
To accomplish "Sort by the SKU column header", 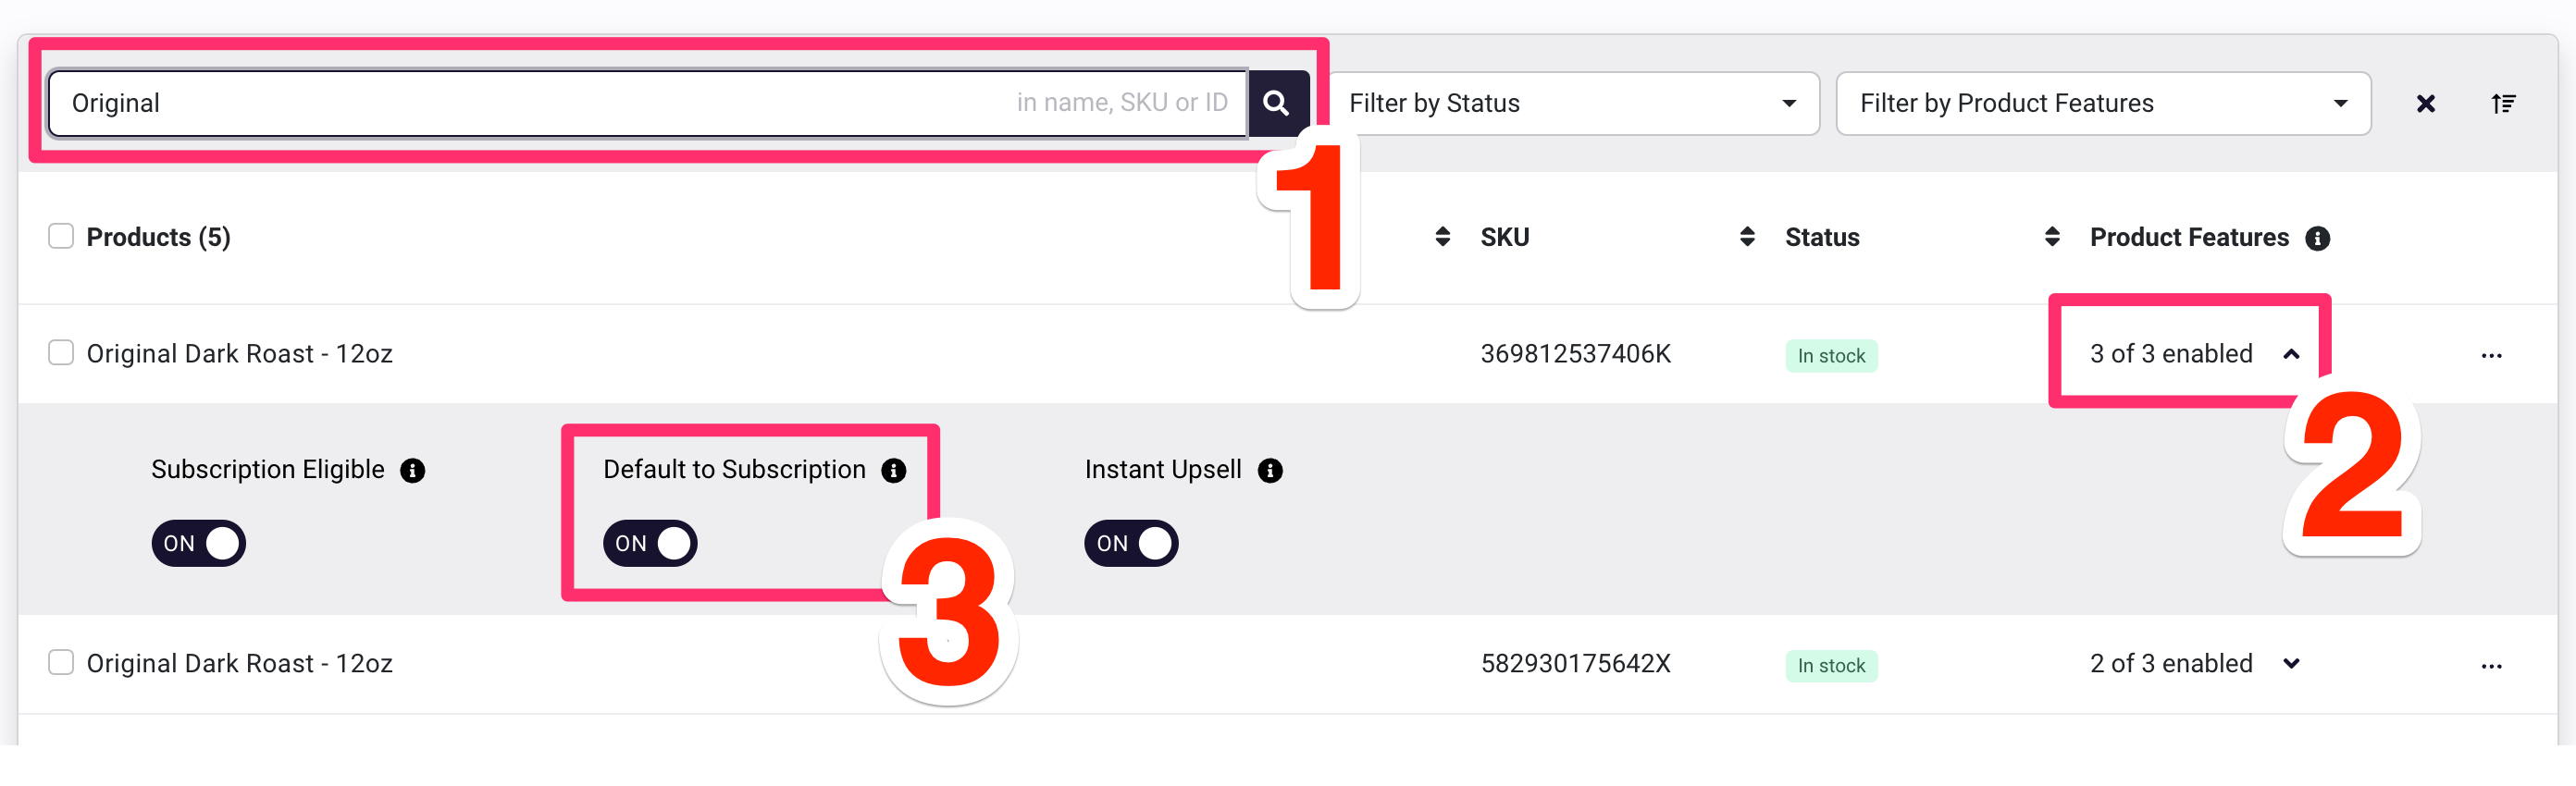I will 1504,237.
